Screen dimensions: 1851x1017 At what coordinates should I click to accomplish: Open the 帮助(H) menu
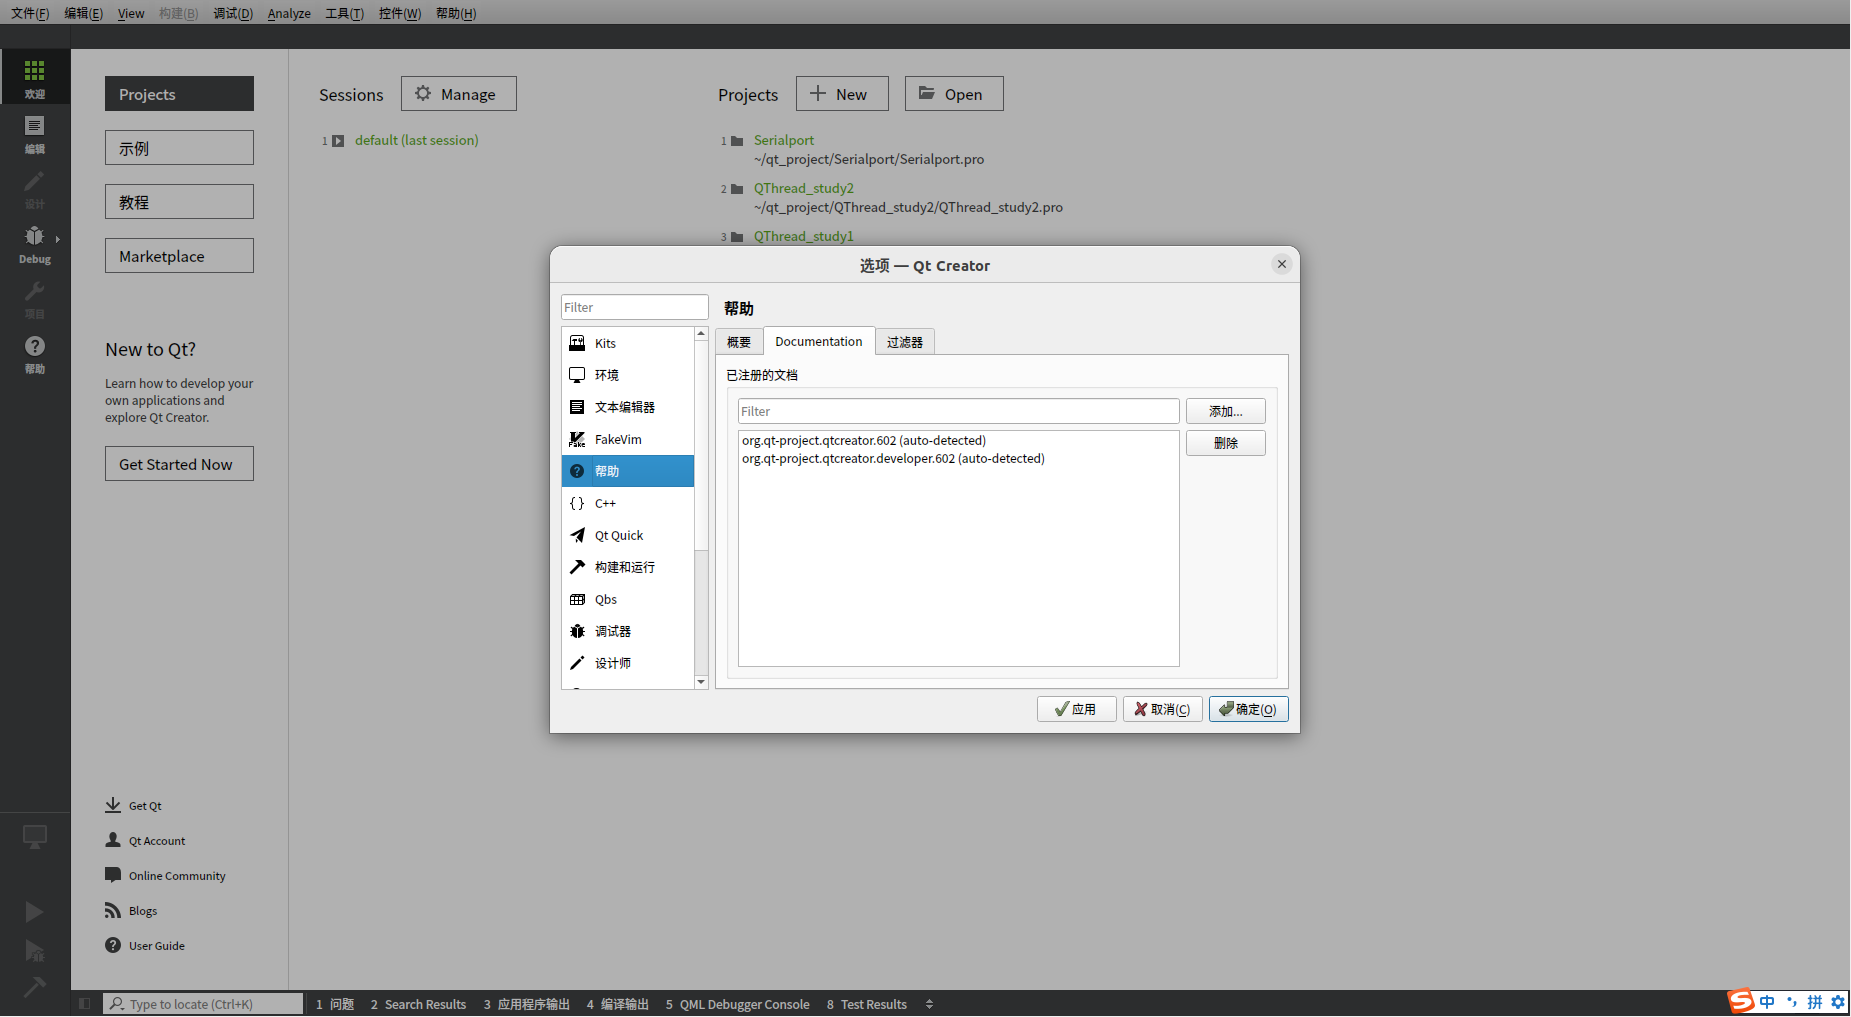pos(456,13)
